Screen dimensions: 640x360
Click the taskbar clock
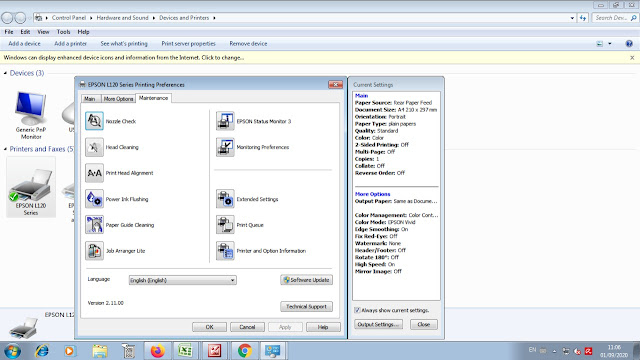point(613,351)
